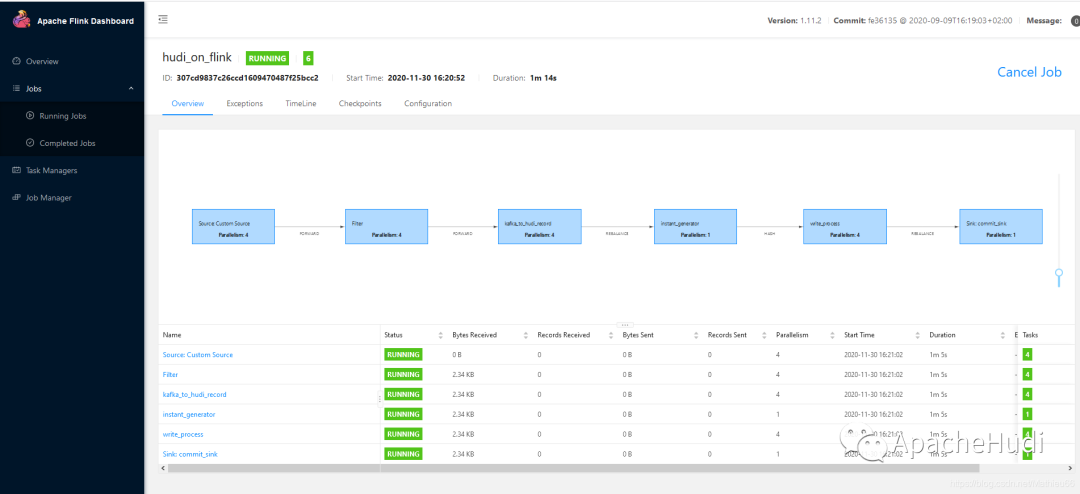
Task: Switch to the Exceptions tab
Action: (245, 103)
